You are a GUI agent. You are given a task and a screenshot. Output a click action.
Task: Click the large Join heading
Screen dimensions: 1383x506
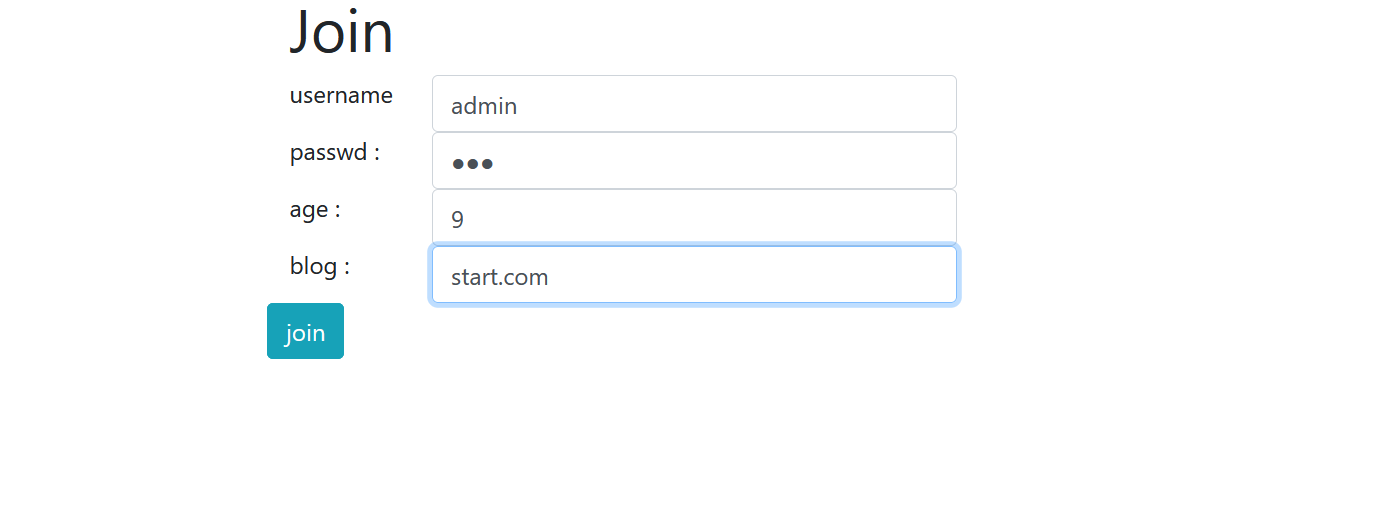341,31
